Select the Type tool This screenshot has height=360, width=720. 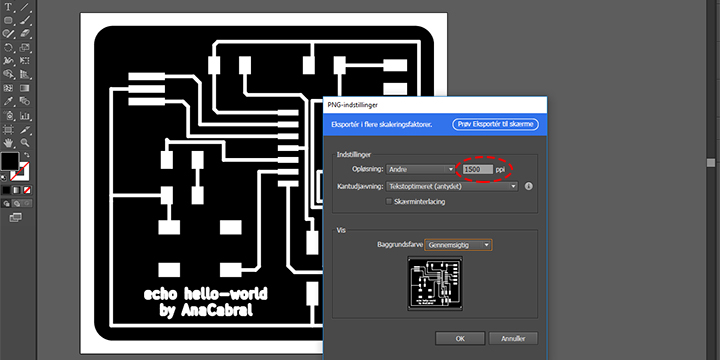tap(8, 7)
